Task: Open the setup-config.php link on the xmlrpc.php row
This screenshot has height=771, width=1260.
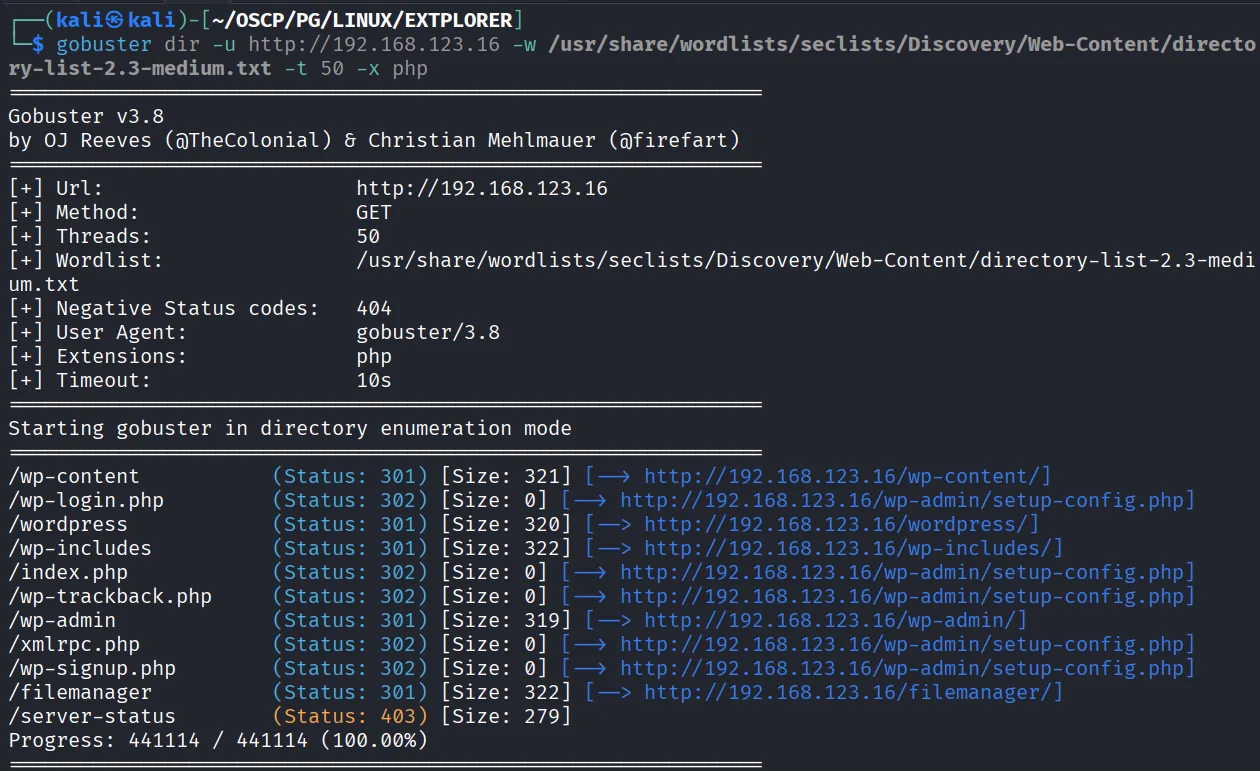Action: coord(902,644)
